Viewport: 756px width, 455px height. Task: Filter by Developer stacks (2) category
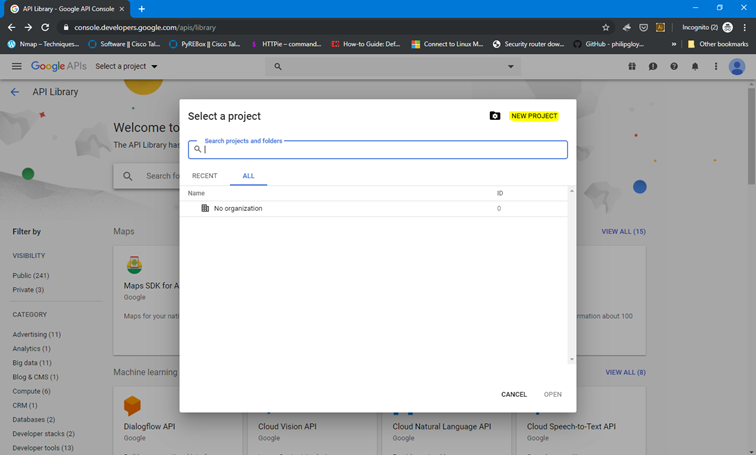point(43,434)
